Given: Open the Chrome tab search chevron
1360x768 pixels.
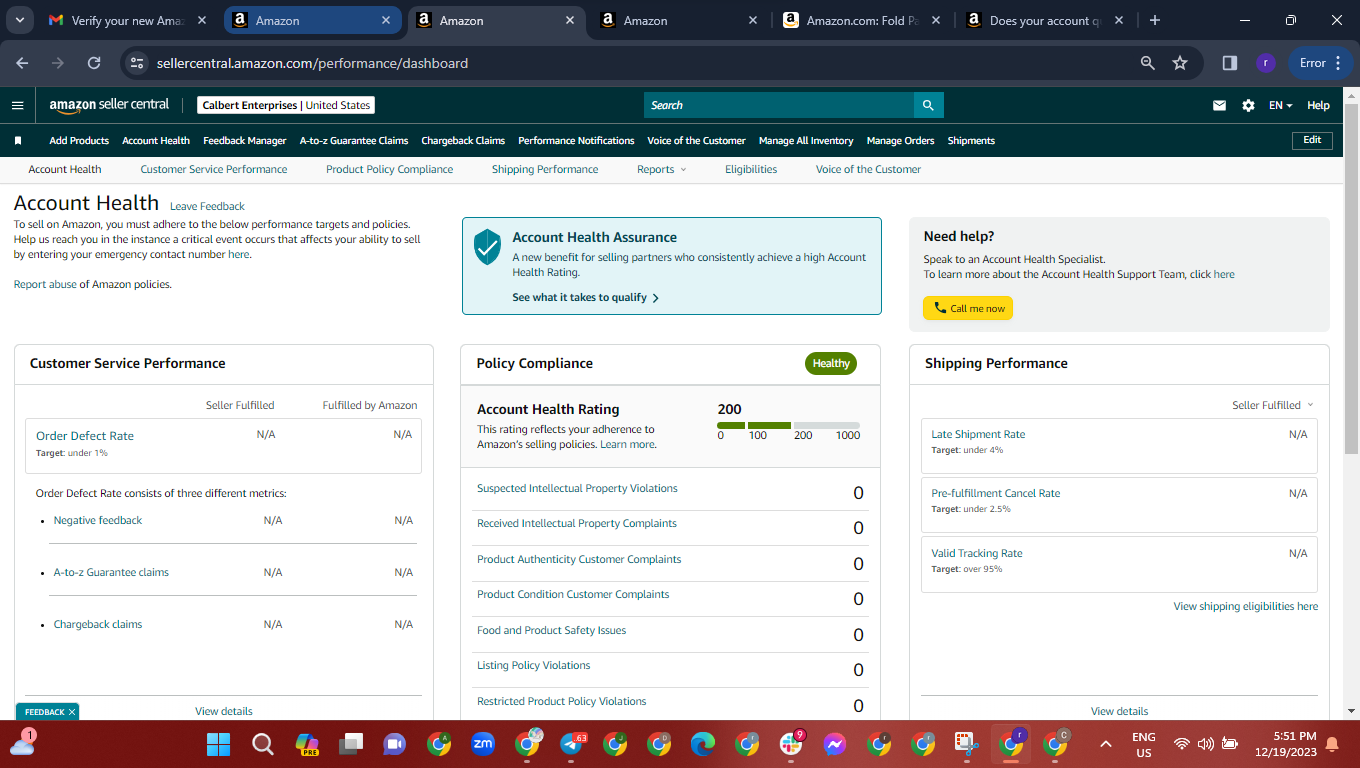Looking at the screenshot, I should (x=21, y=20).
